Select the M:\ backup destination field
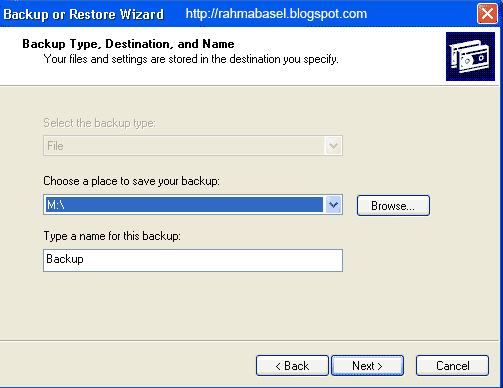The width and height of the screenshot is (503, 388). tap(193, 205)
